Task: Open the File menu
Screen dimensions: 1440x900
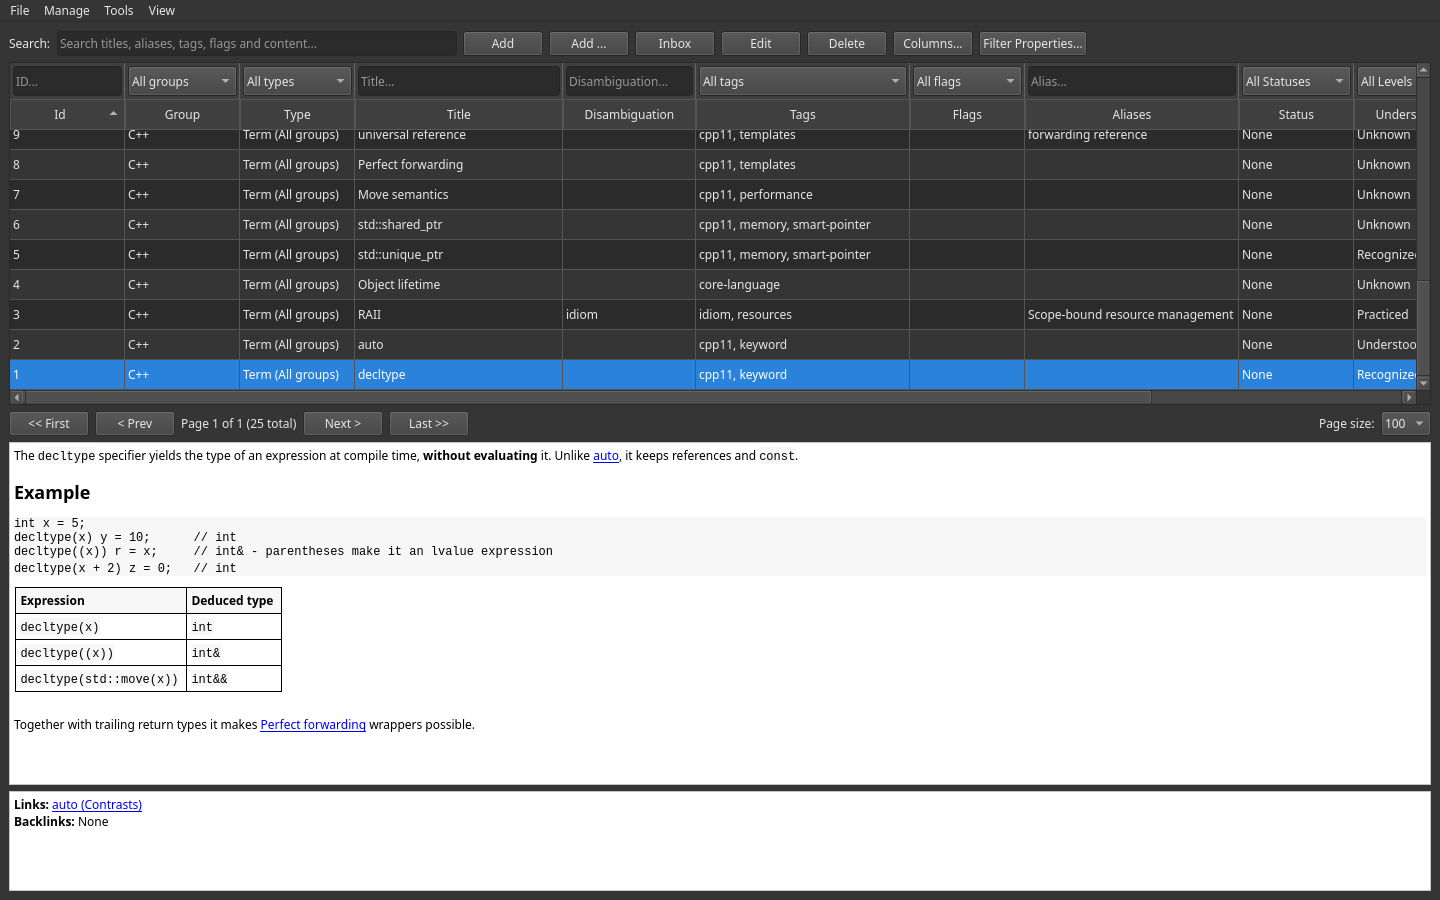Action: point(20,11)
